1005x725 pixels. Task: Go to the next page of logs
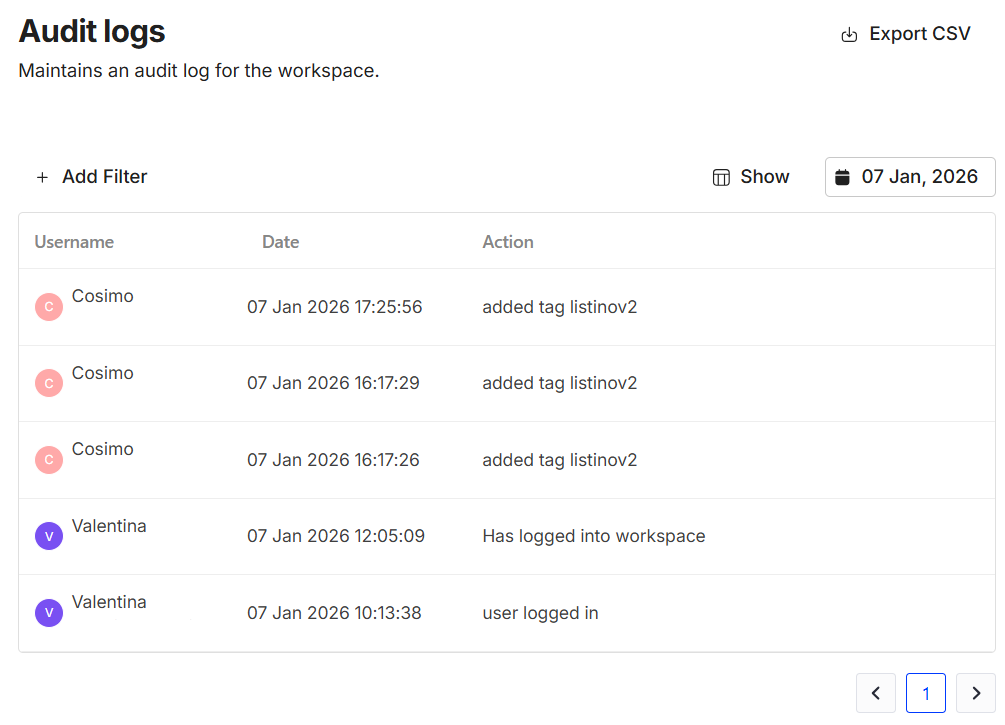(975, 693)
